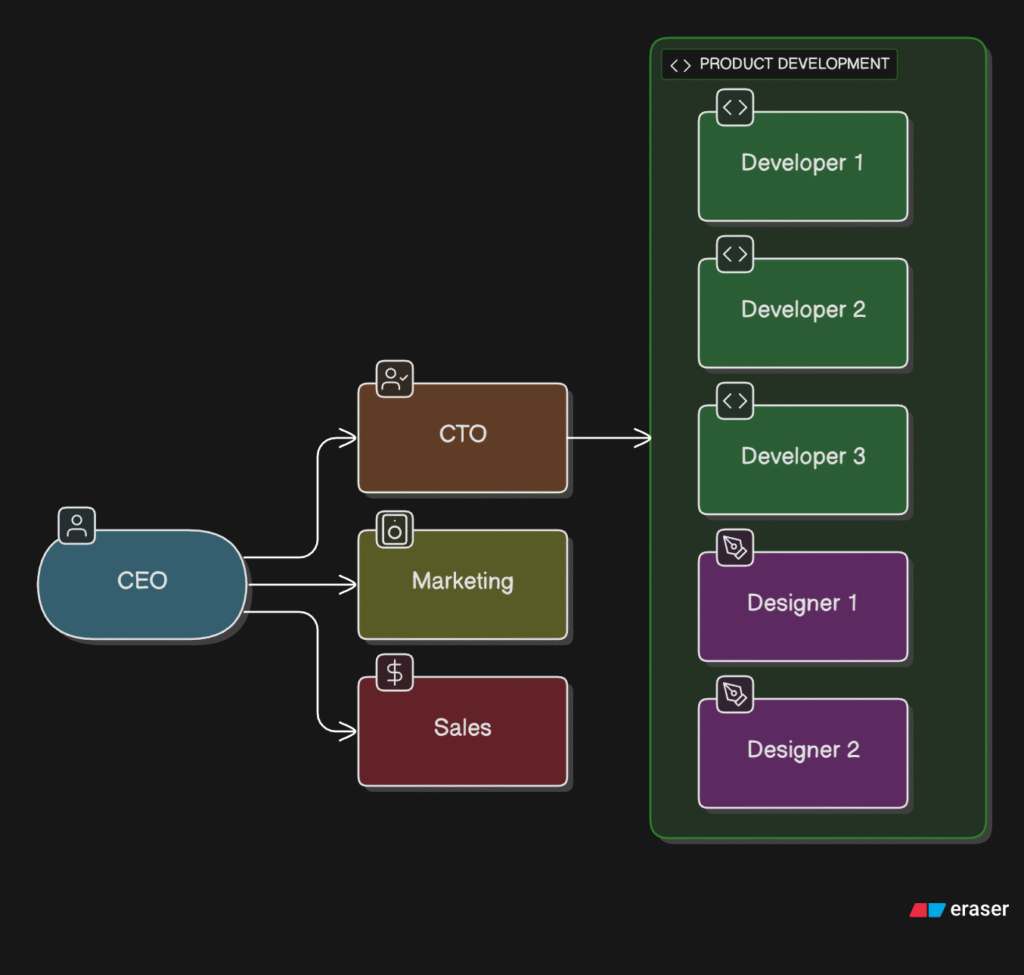
Task: Select the CEO node
Action: point(142,584)
